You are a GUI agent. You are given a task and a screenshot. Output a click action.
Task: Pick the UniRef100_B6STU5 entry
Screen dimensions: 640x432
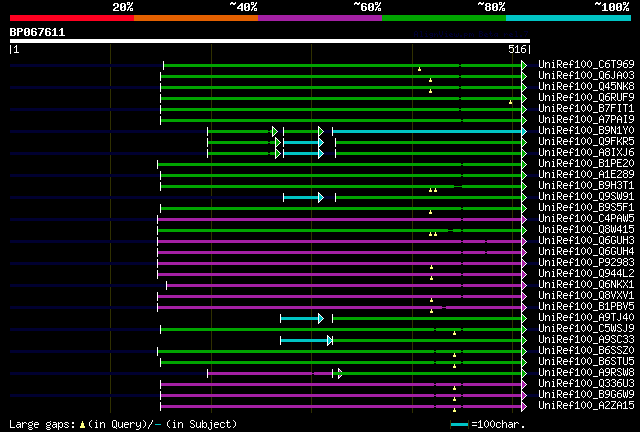coord(586,362)
